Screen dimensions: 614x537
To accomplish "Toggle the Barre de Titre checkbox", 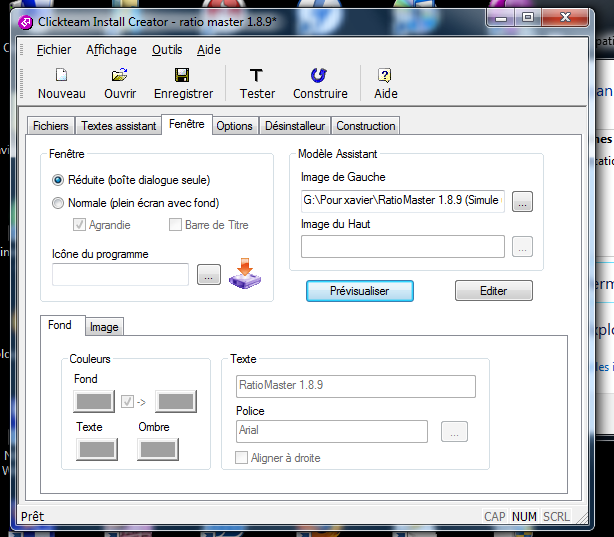I will (175, 224).
